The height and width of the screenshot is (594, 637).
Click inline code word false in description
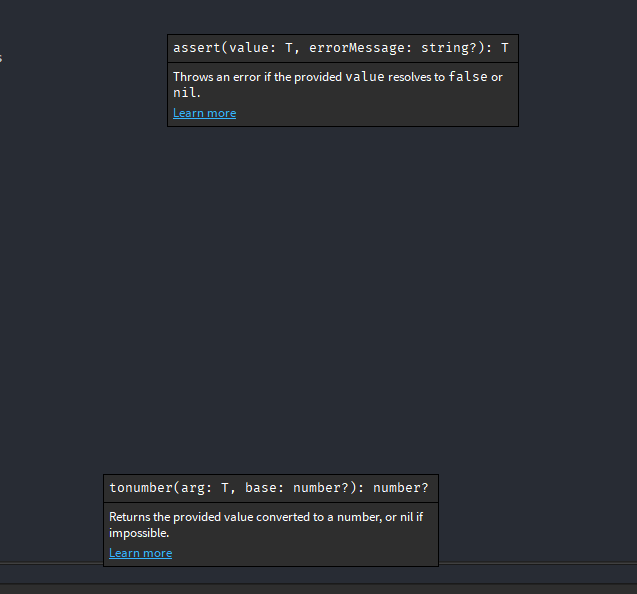(x=468, y=77)
